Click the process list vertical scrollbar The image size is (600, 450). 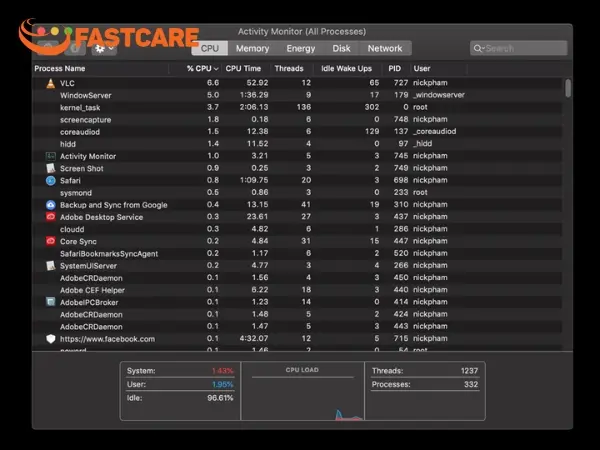click(x=568, y=88)
